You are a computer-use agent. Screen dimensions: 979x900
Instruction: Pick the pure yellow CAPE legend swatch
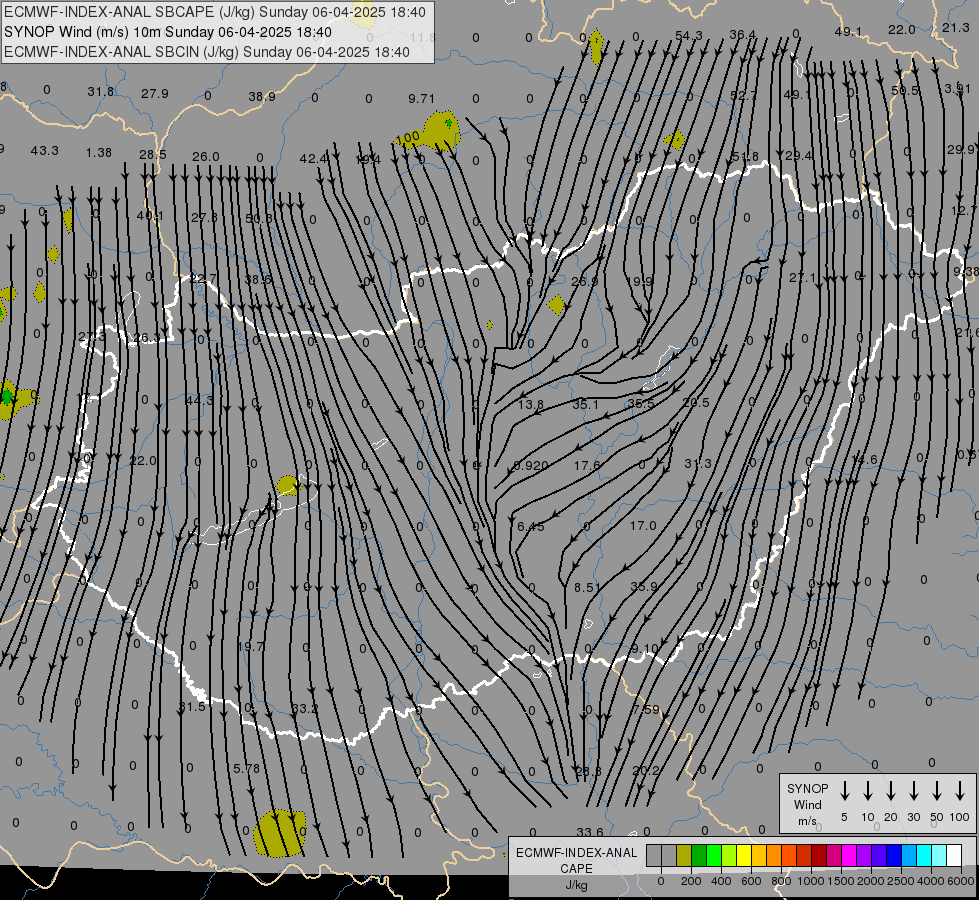(744, 856)
